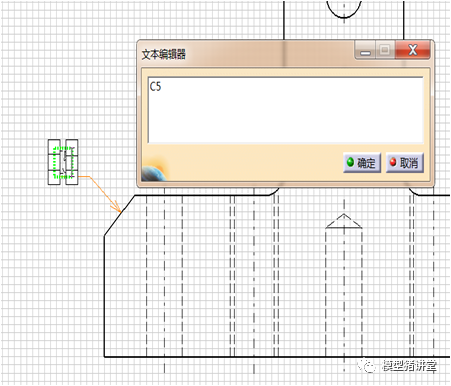Screen dimensions: 451x386
Task: Close the 文本编辑器 dialog
Action: coord(413,50)
